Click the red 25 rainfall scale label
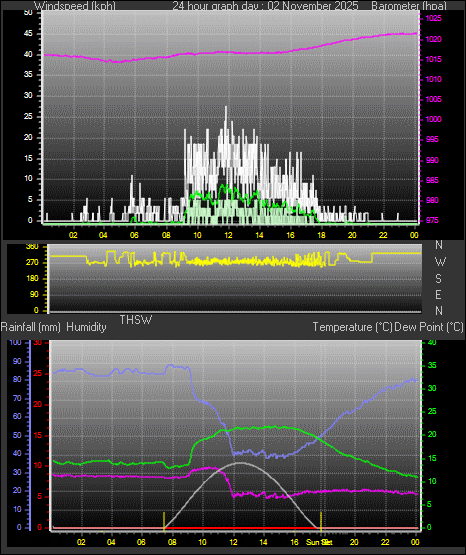 [x=38, y=373]
